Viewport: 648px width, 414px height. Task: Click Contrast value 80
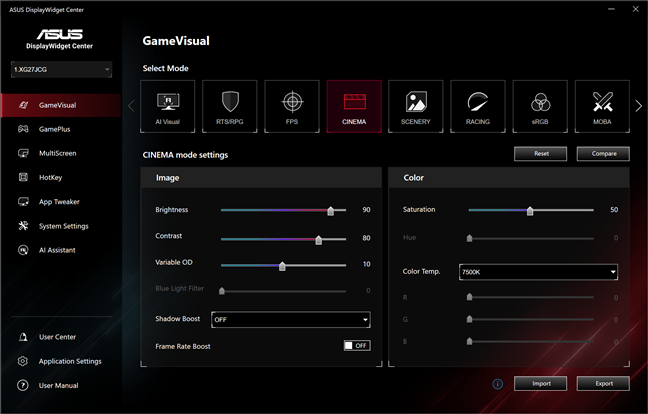coord(366,238)
